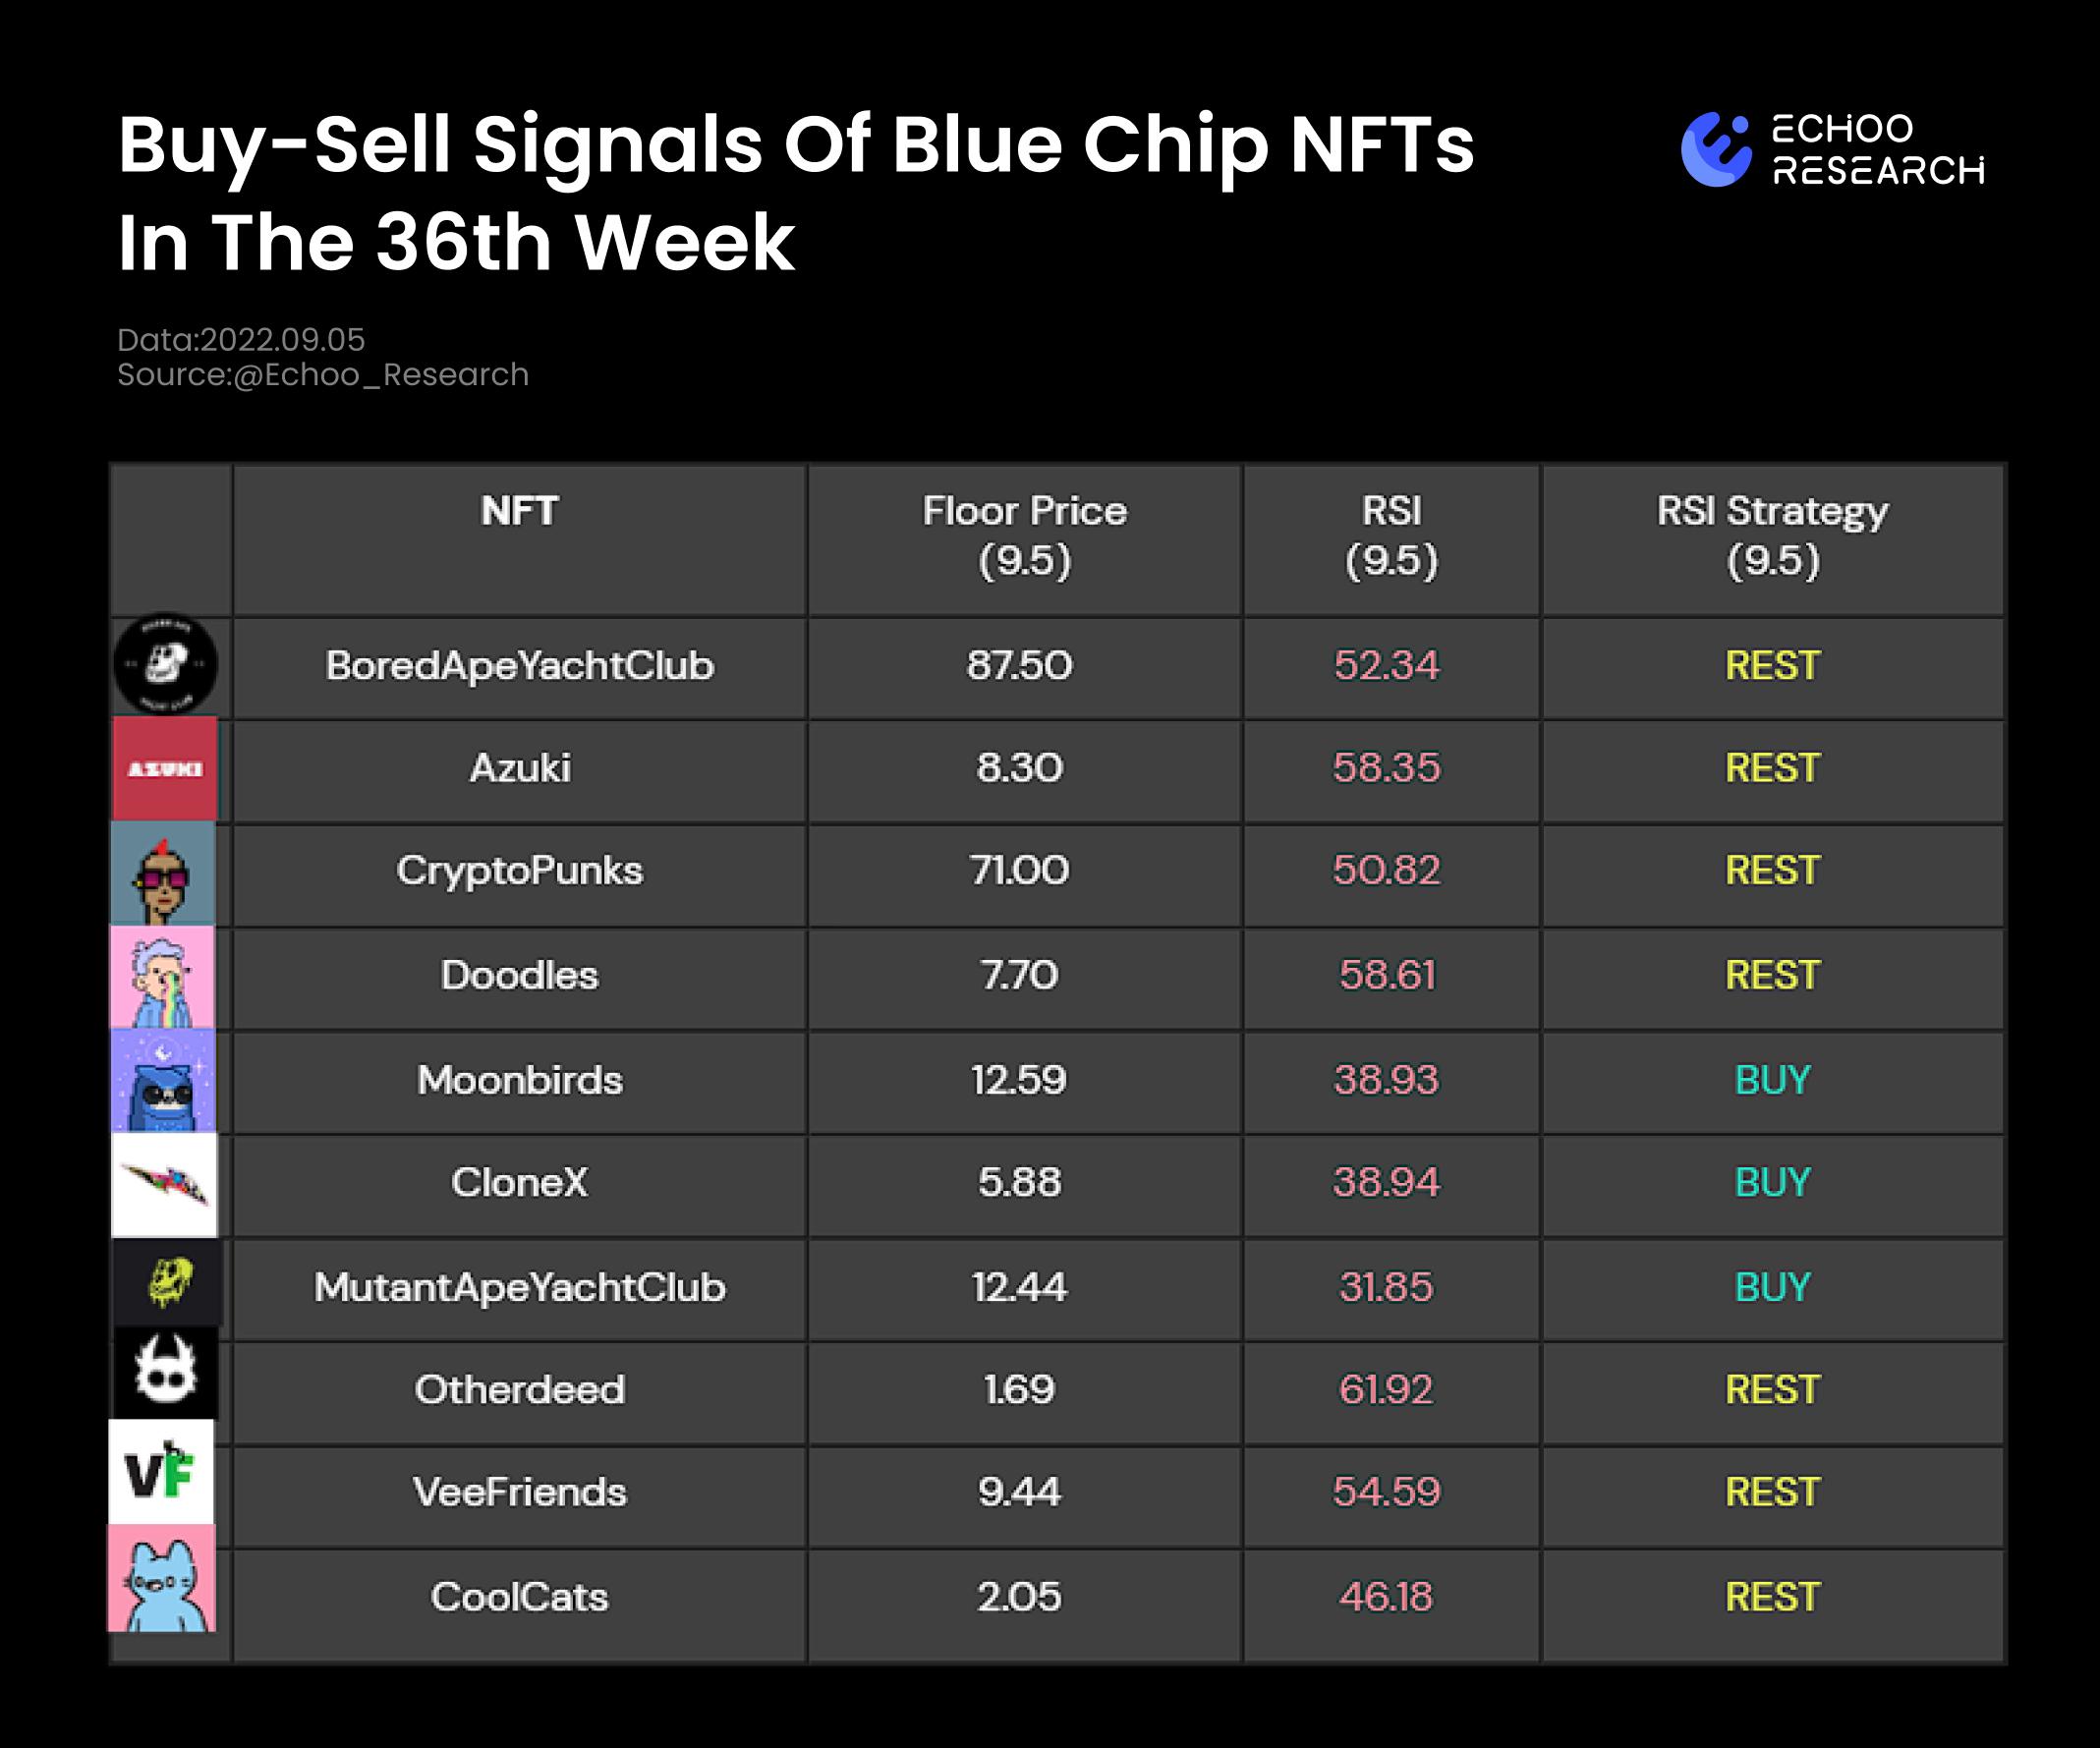Click the NFT column header
This screenshot has width=2100, height=1748.
[519, 512]
